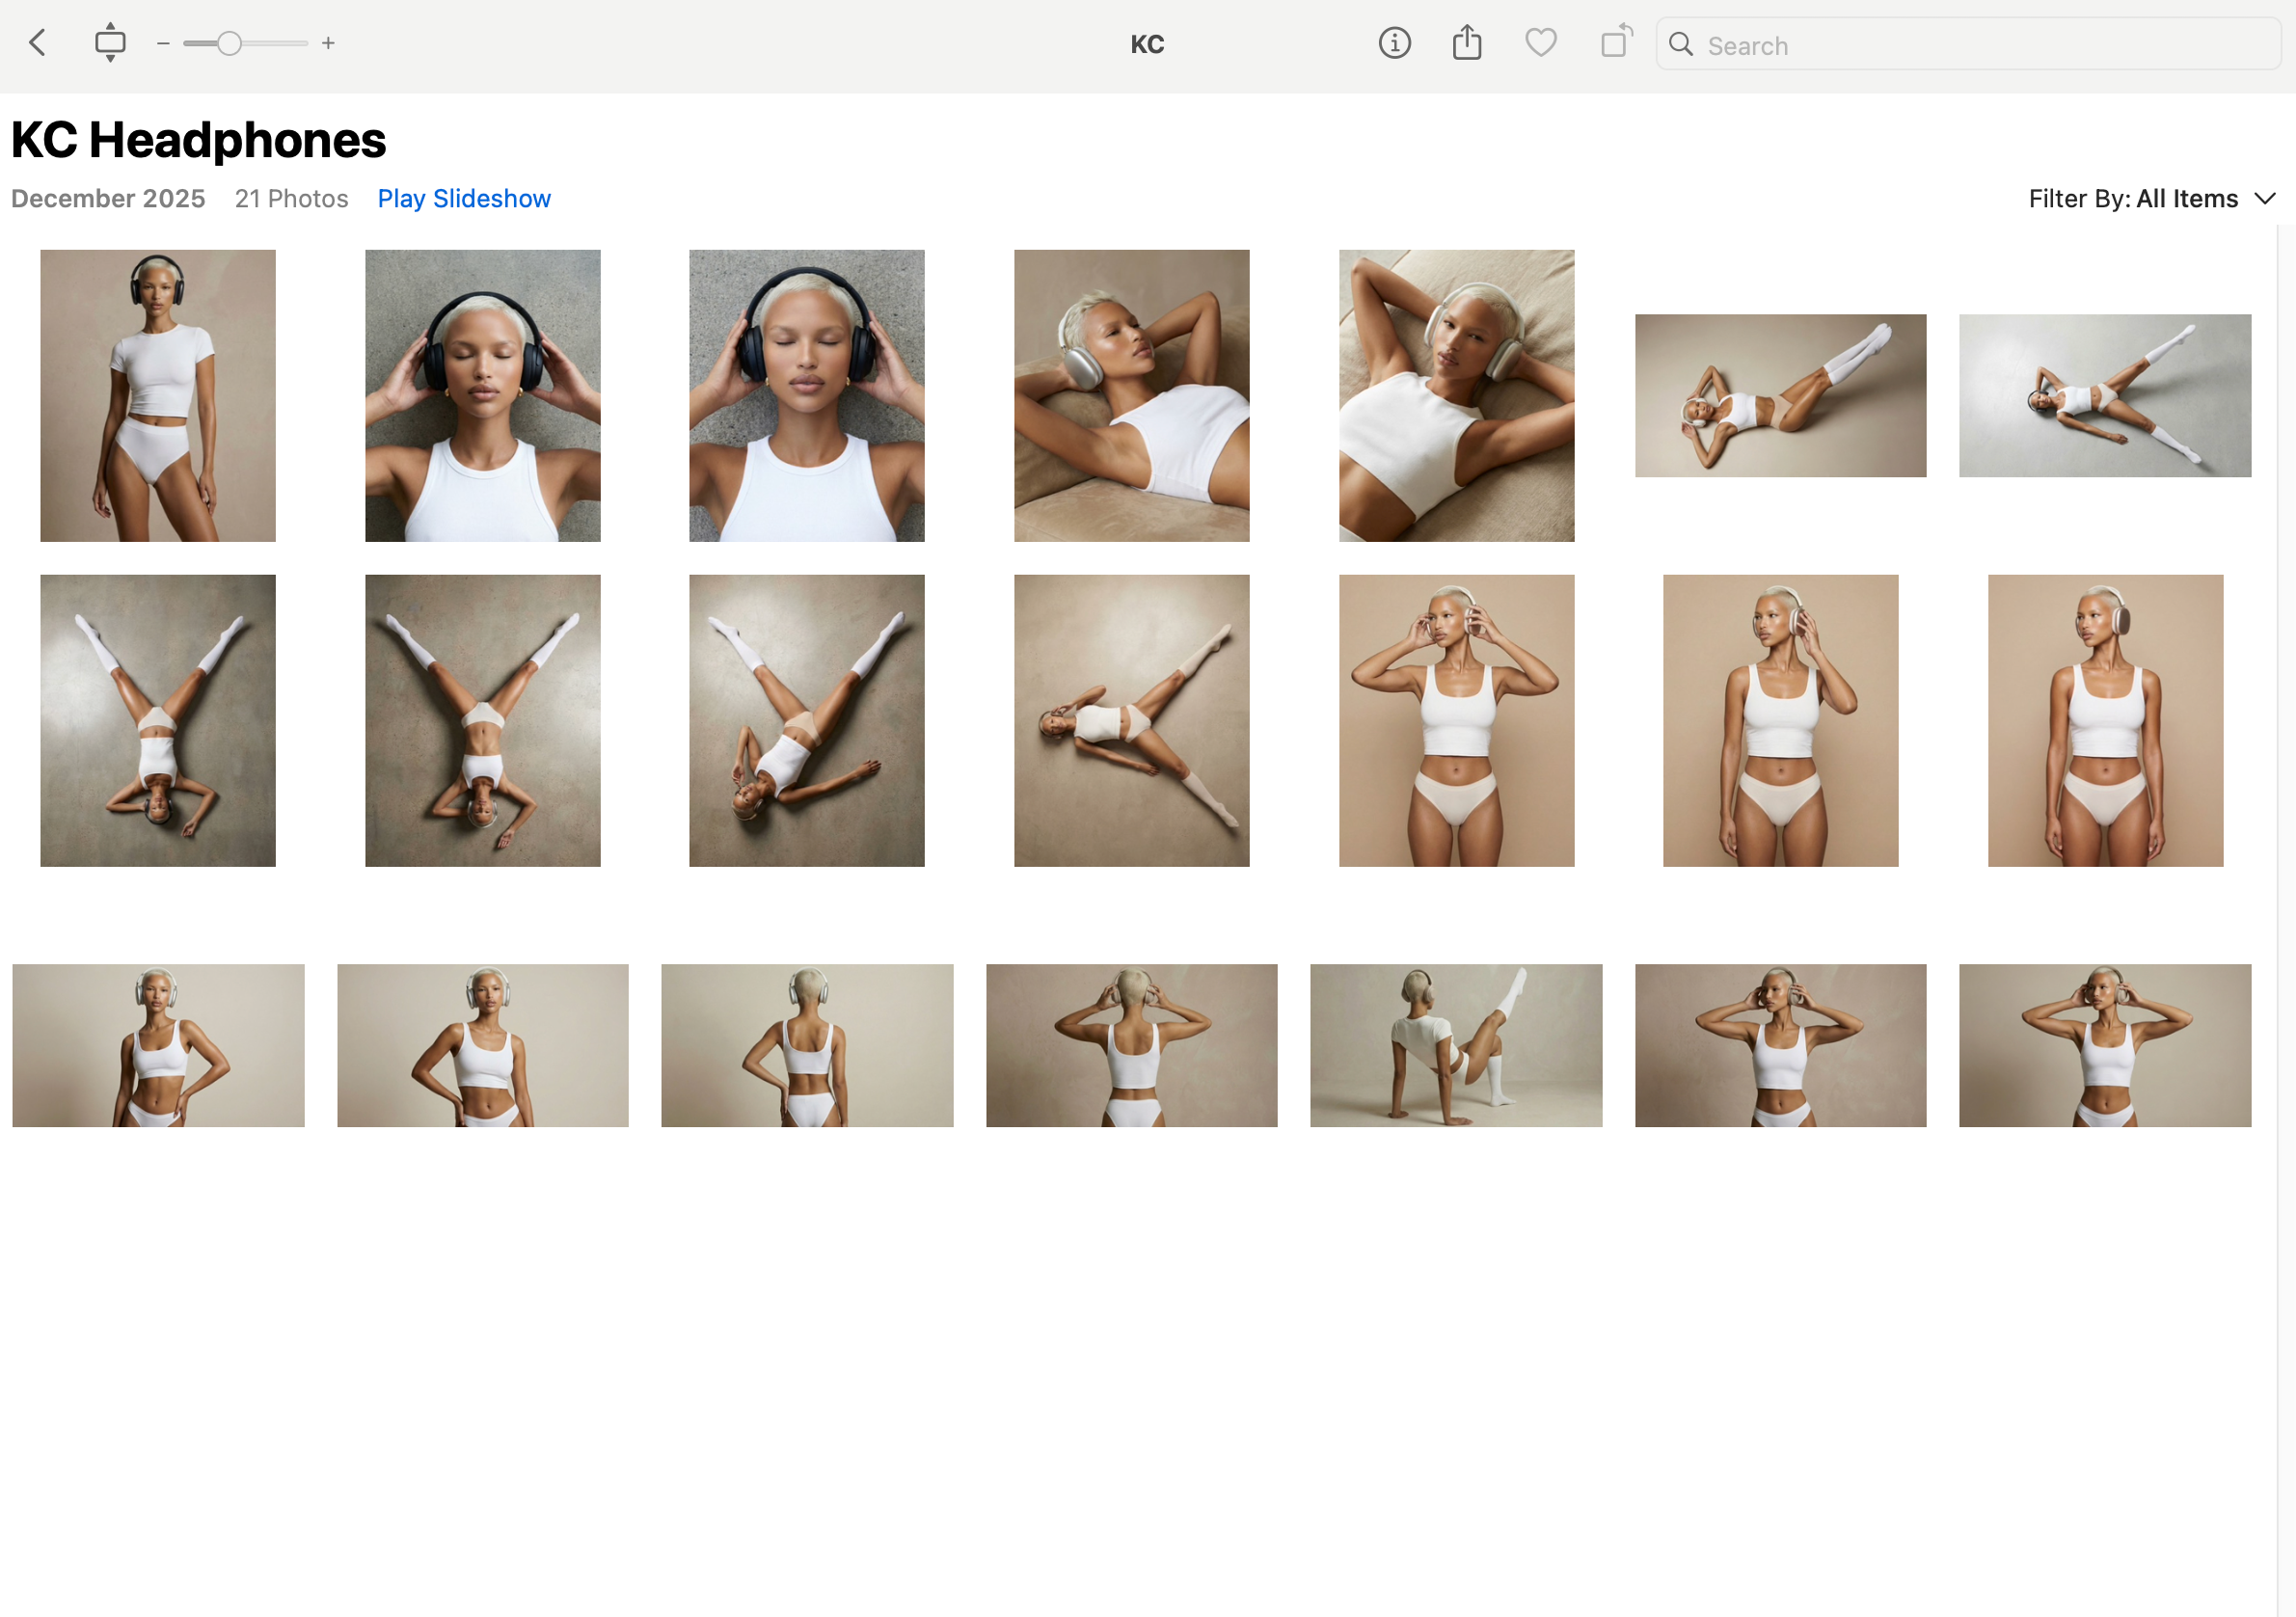
Task: Zoom out with the minus icon
Action: click(163, 43)
